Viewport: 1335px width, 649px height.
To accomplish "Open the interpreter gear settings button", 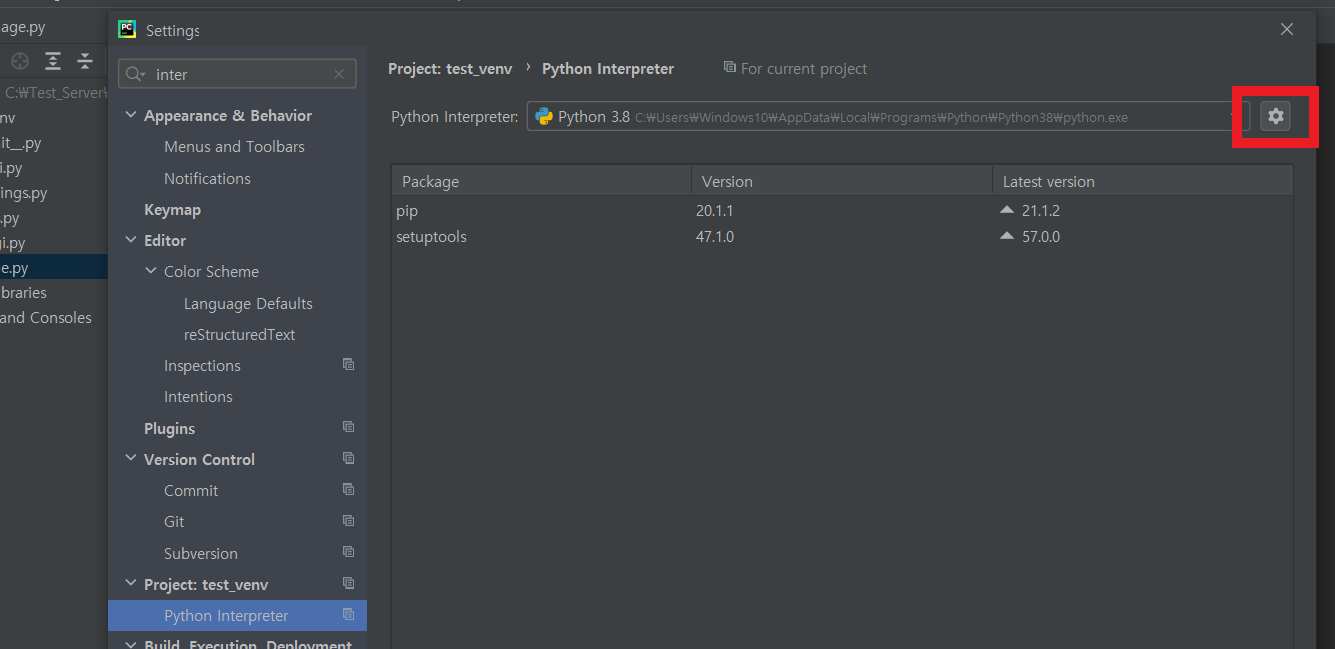I will pos(1275,116).
